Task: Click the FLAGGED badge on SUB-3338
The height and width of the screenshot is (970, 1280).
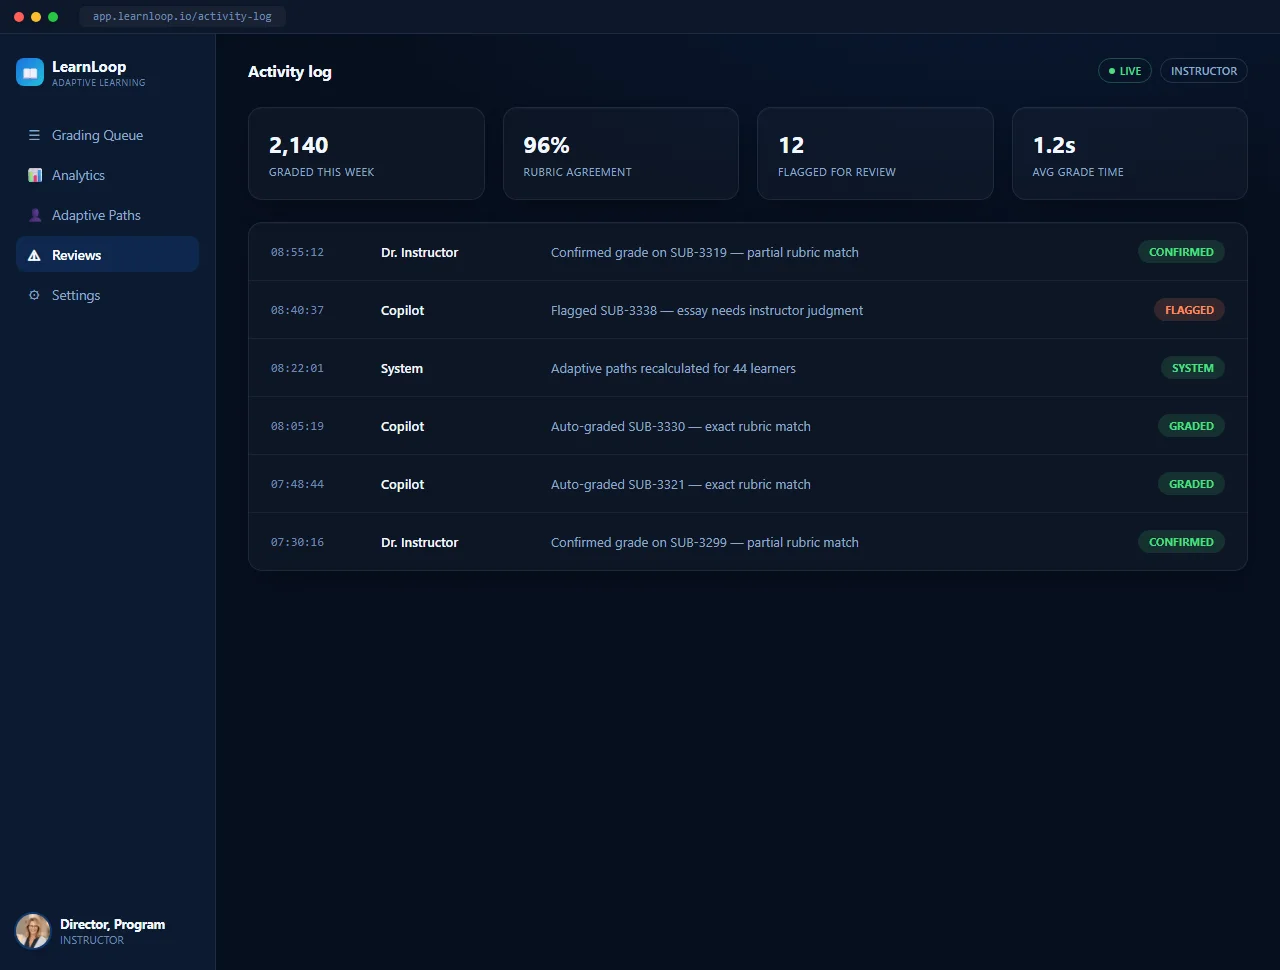Action: pos(1189,310)
